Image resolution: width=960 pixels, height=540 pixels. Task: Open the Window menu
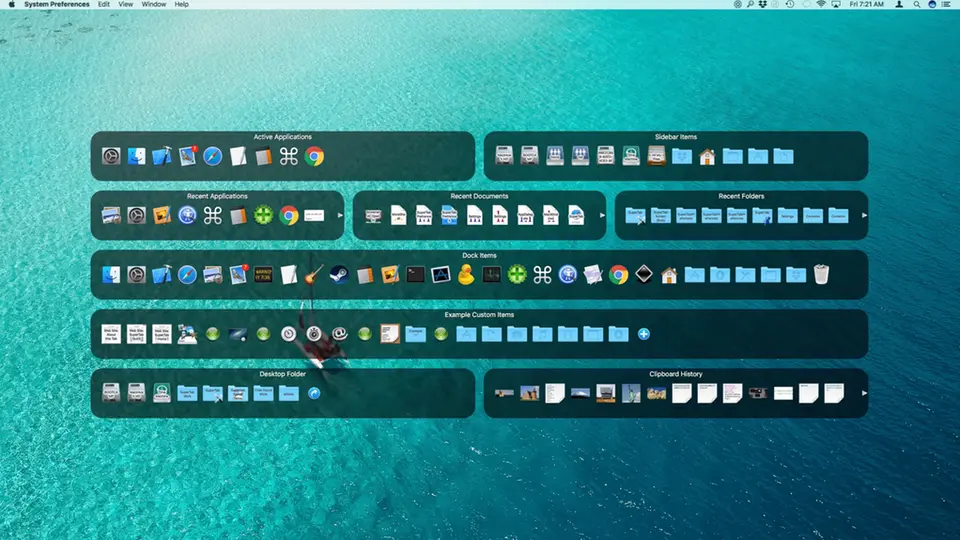pyautogui.click(x=154, y=5)
